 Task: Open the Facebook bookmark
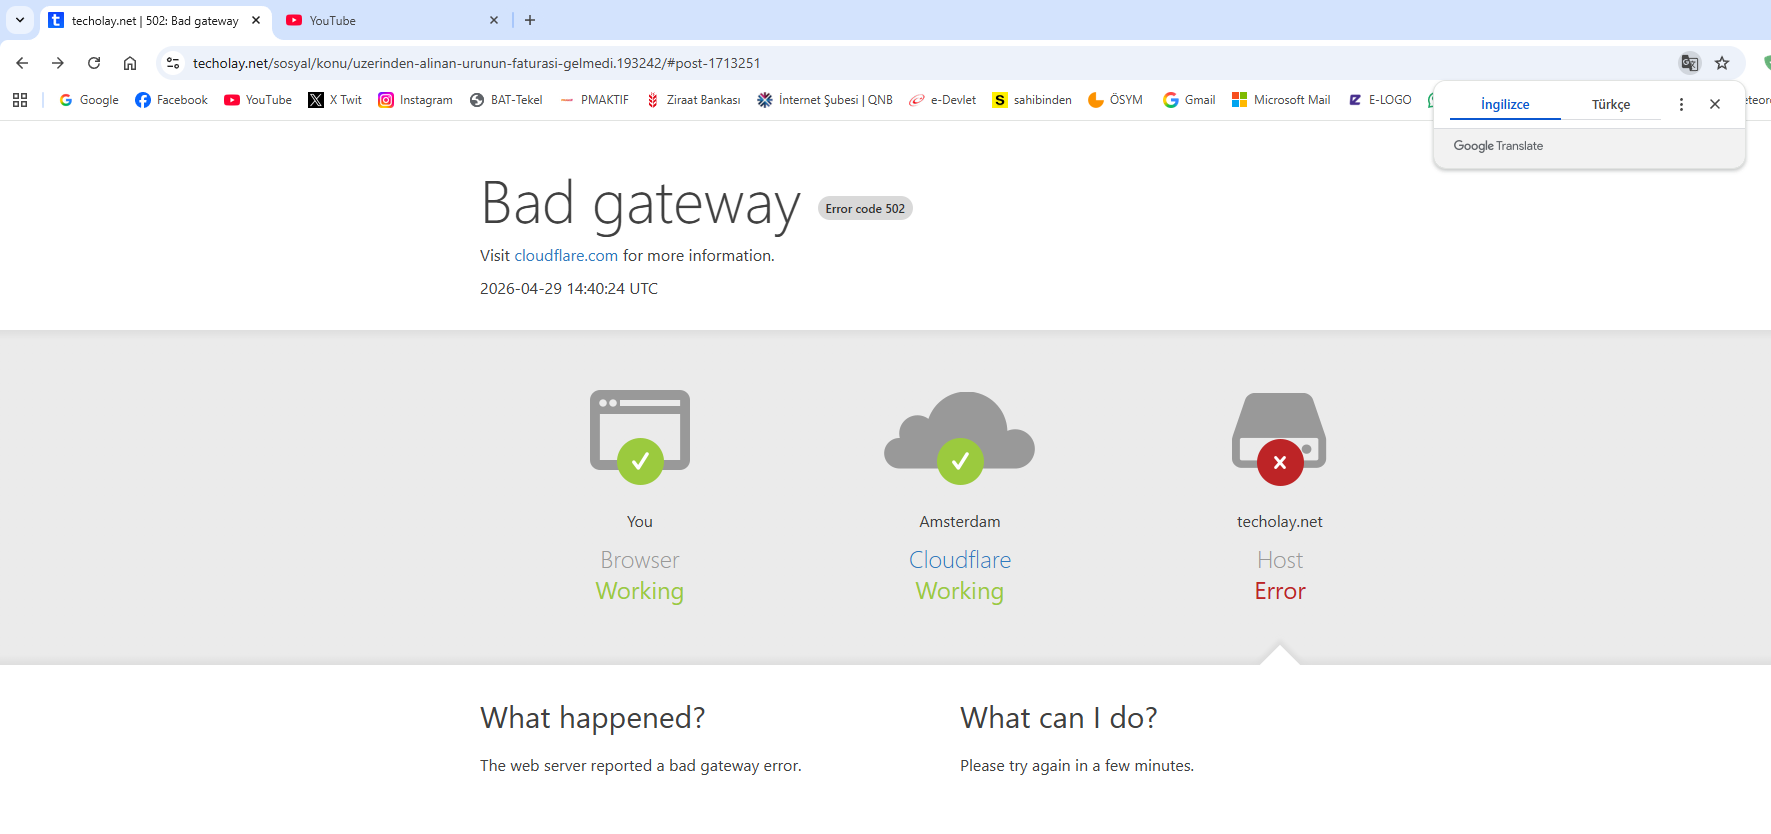tap(171, 100)
